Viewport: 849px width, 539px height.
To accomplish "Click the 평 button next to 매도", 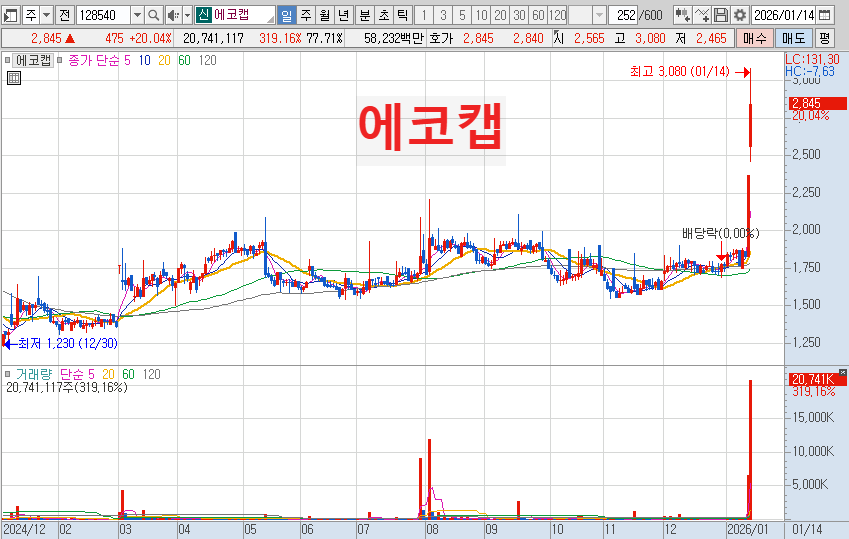I will (x=824, y=38).
